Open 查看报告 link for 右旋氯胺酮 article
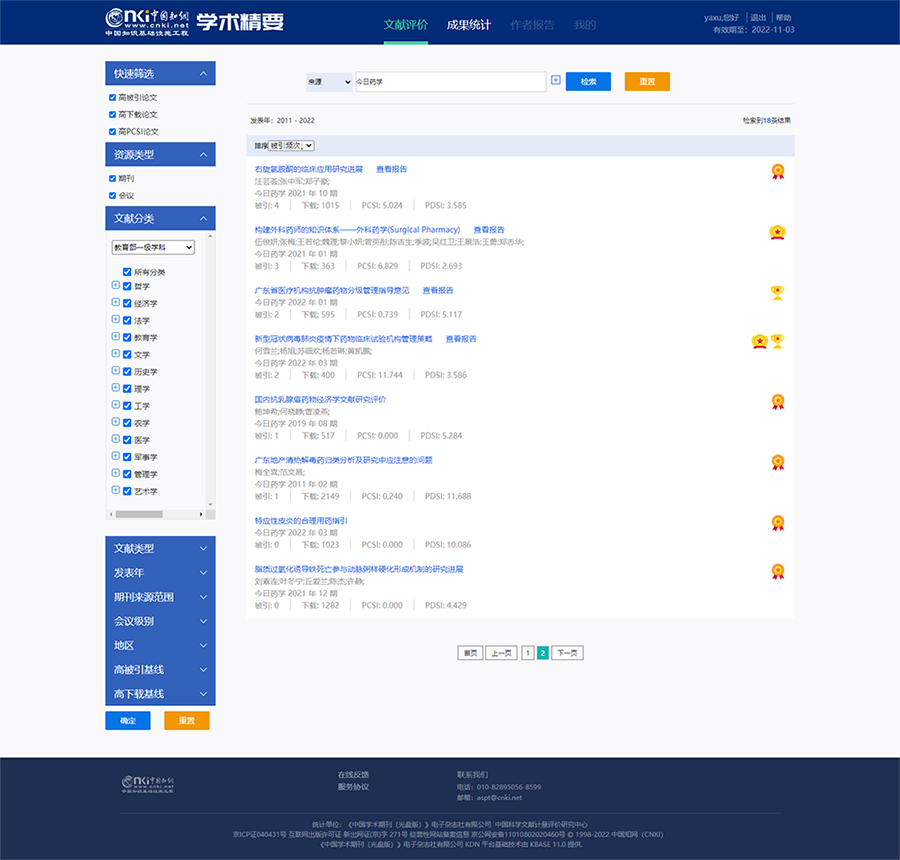This screenshot has height=860, width=900. click(x=391, y=169)
